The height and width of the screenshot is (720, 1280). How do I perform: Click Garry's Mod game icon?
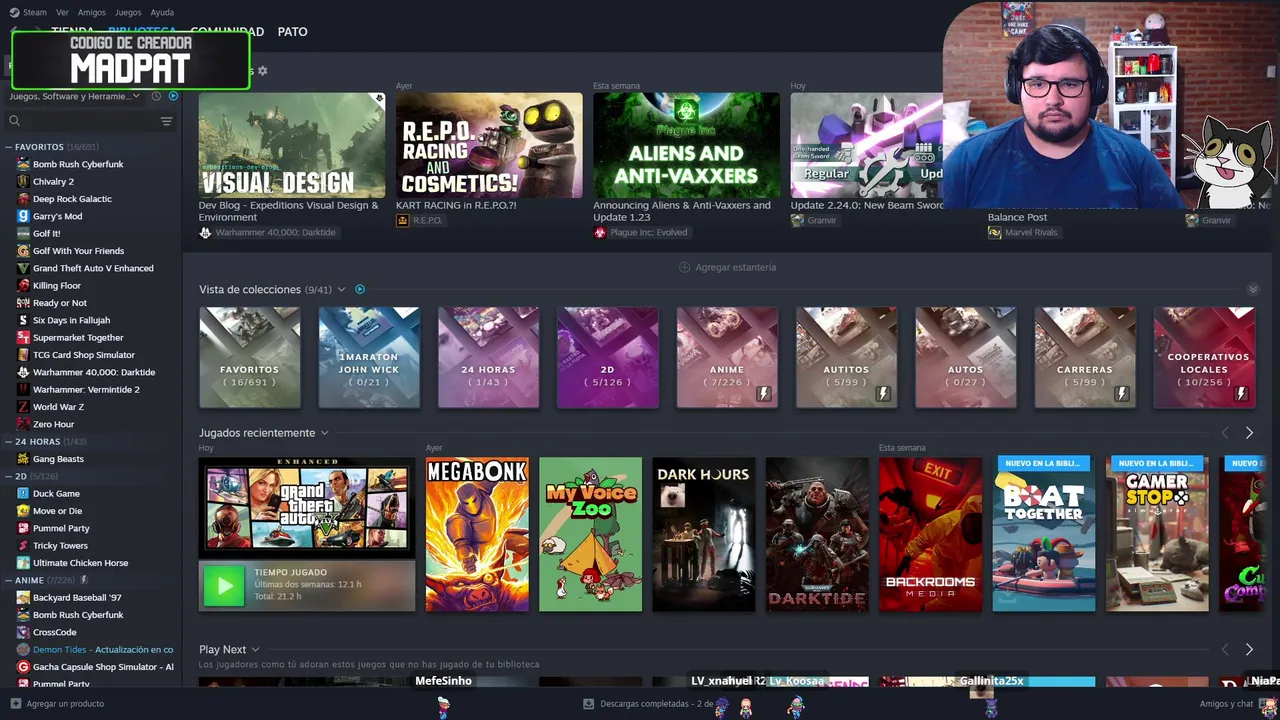pos(23,216)
